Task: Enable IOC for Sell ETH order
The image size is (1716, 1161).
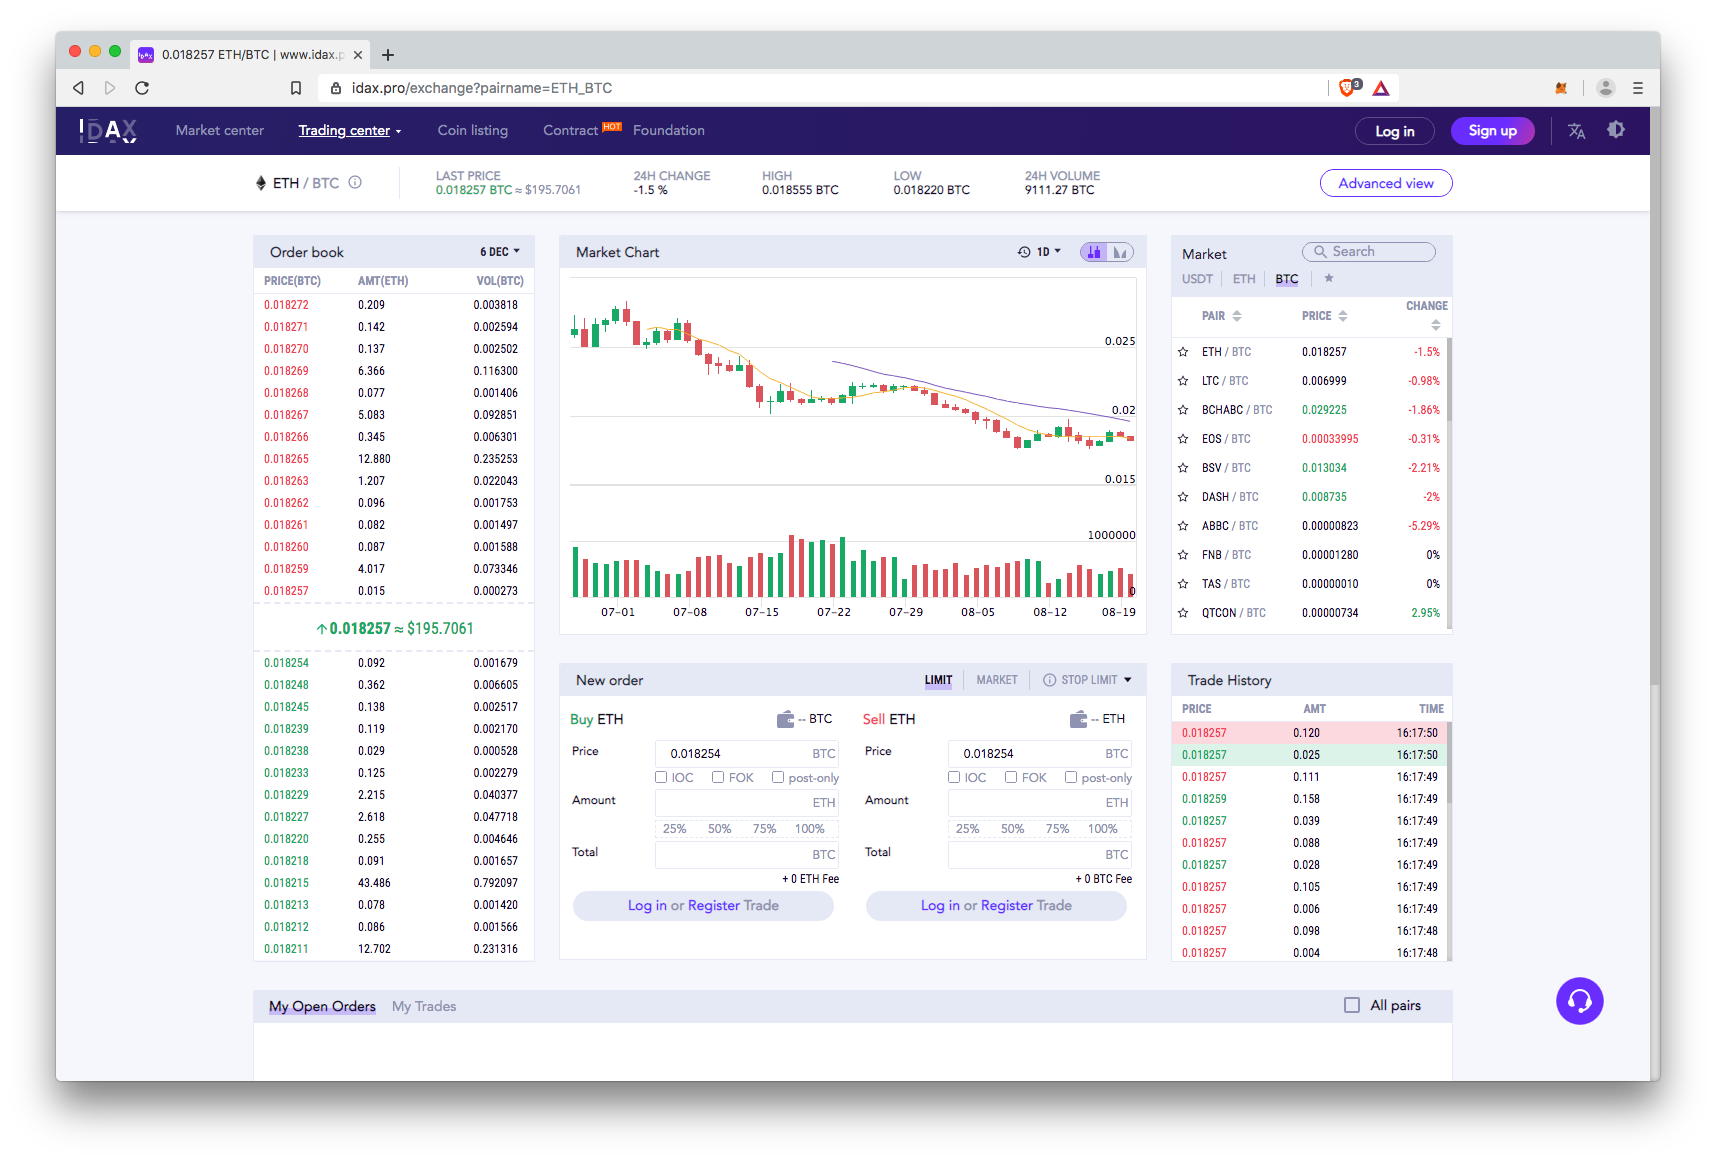Action: point(954,777)
